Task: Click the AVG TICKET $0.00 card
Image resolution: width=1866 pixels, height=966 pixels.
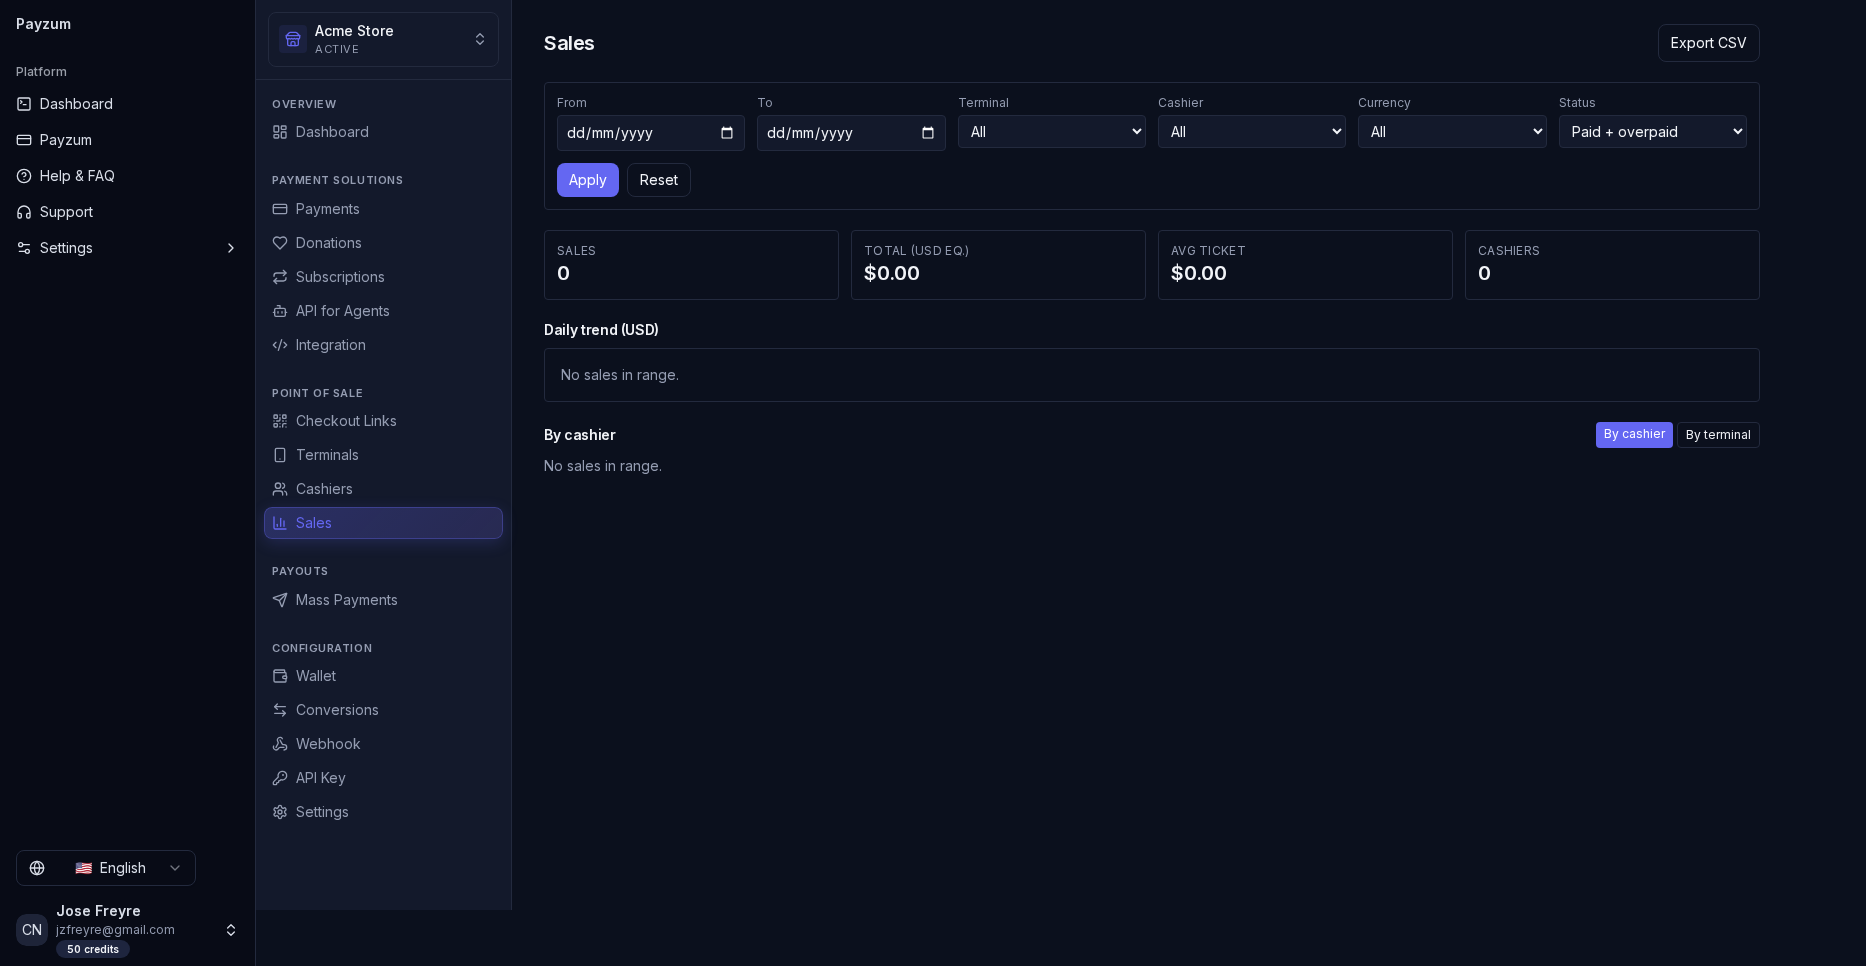Action: coord(1305,265)
